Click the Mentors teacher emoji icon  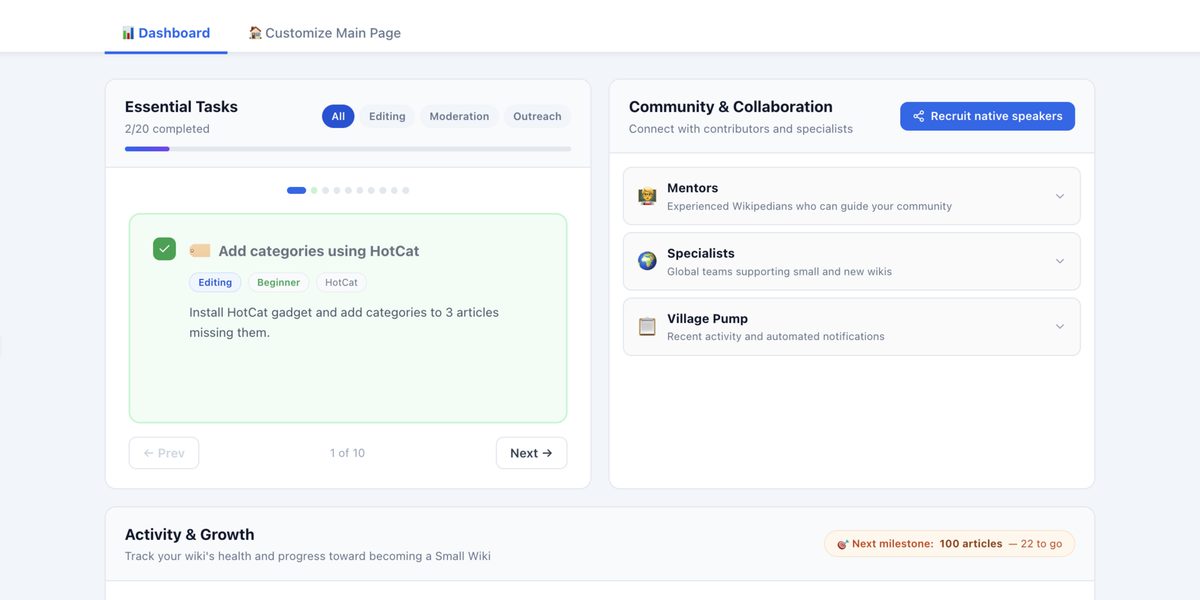point(647,196)
